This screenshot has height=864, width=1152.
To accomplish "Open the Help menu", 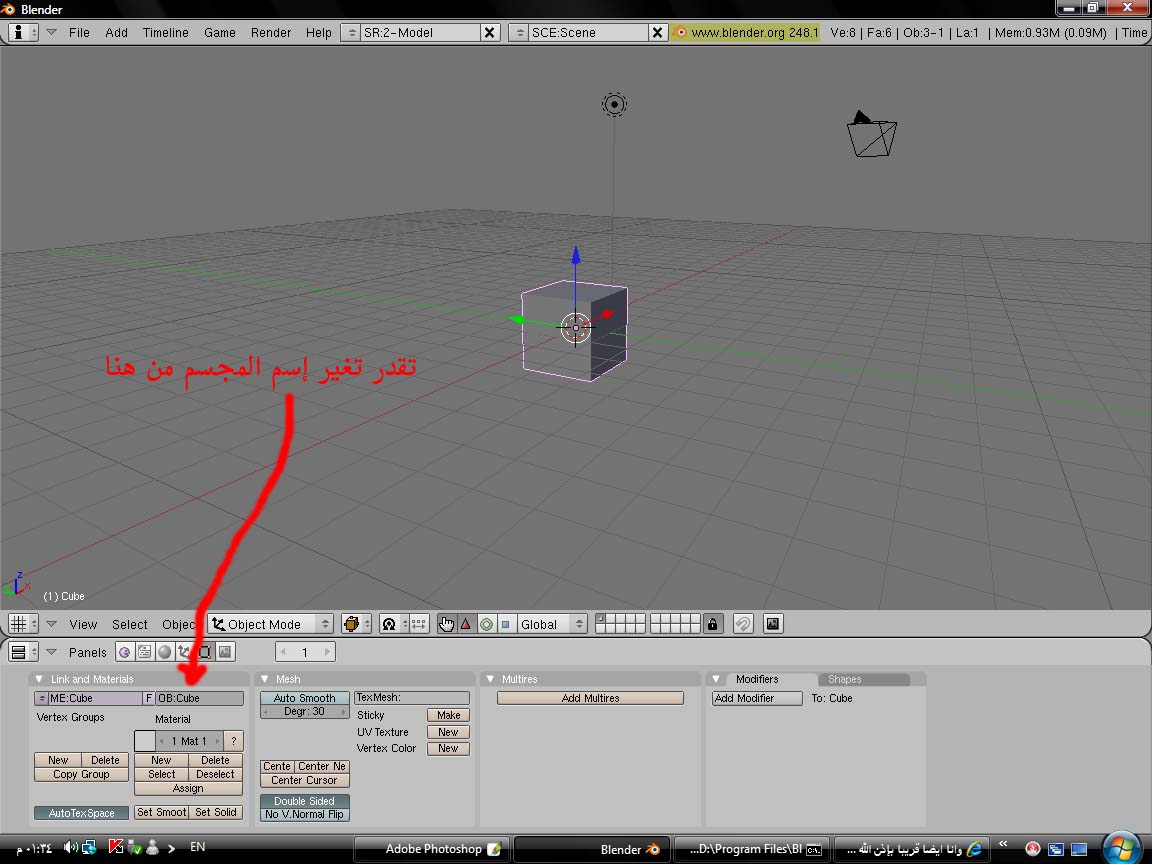I will point(319,32).
